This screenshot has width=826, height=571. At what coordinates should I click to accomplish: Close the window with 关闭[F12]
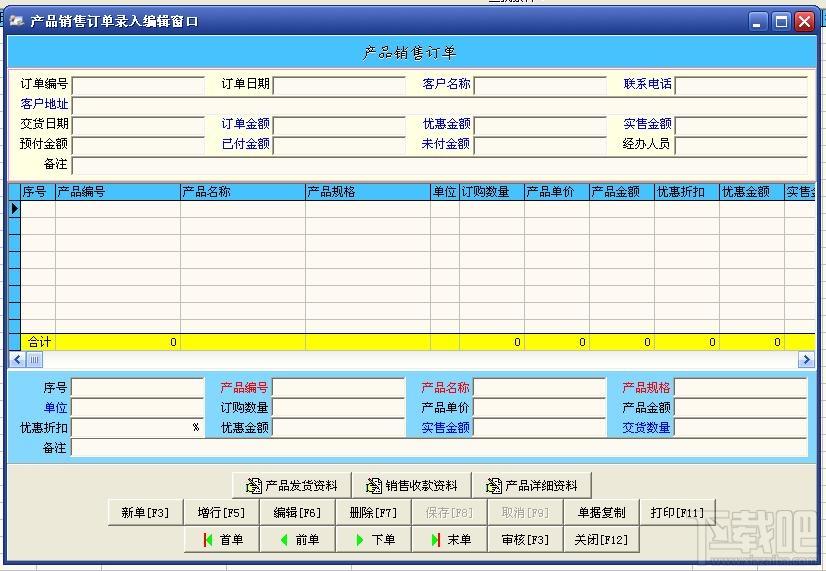601,539
